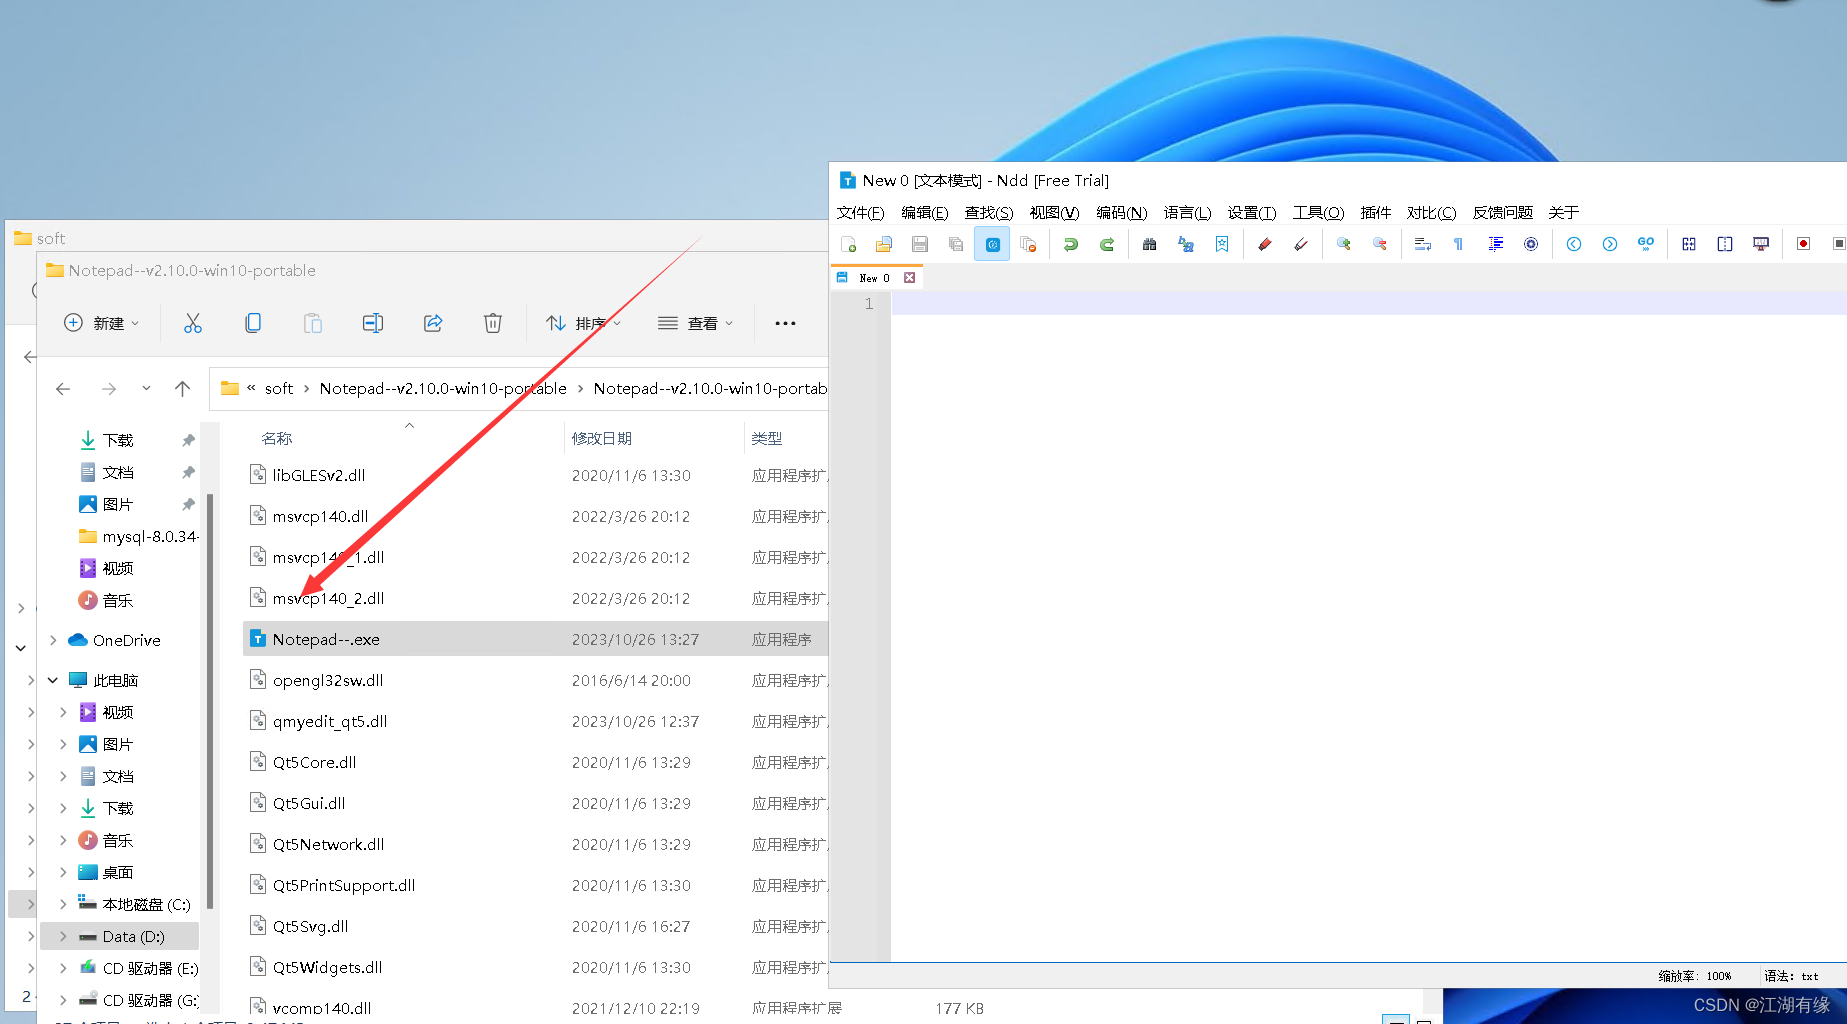Open the 编码(N) menu in Ndd
The width and height of the screenshot is (1847, 1024).
1121,212
